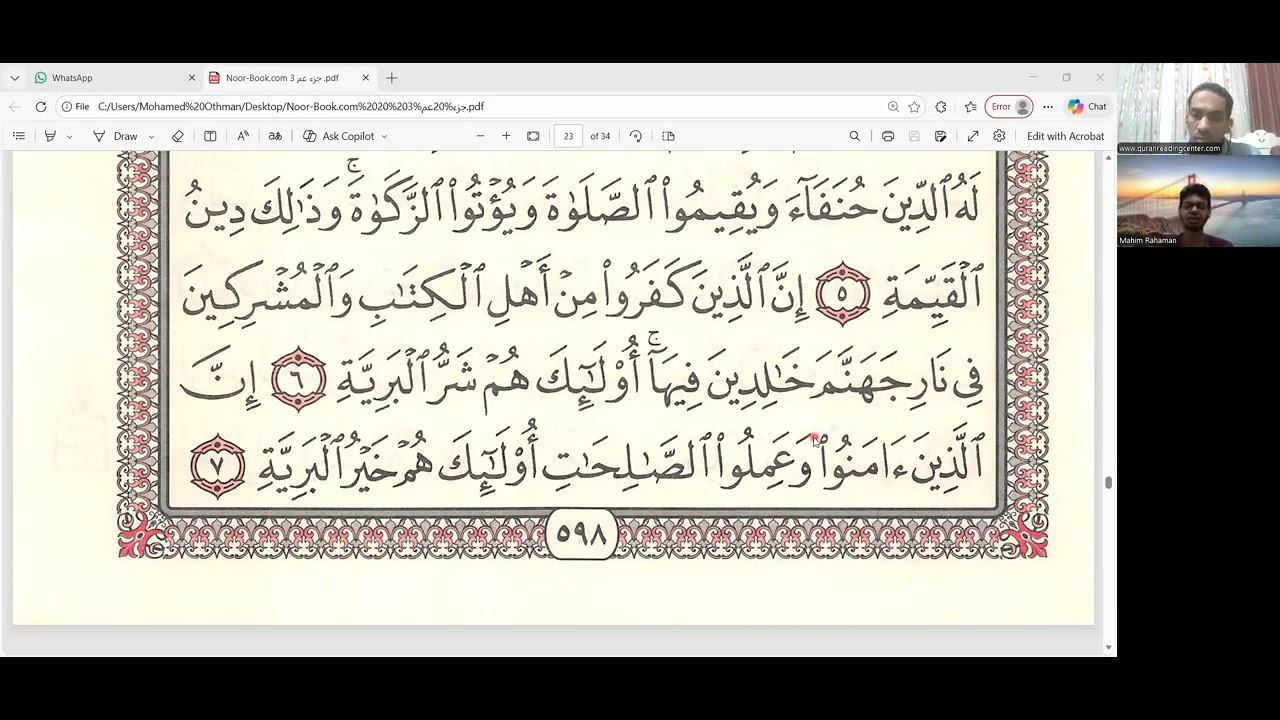Select the quranreadingcenter.com video tile
The image size is (1280, 720).
(x=1198, y=109)
